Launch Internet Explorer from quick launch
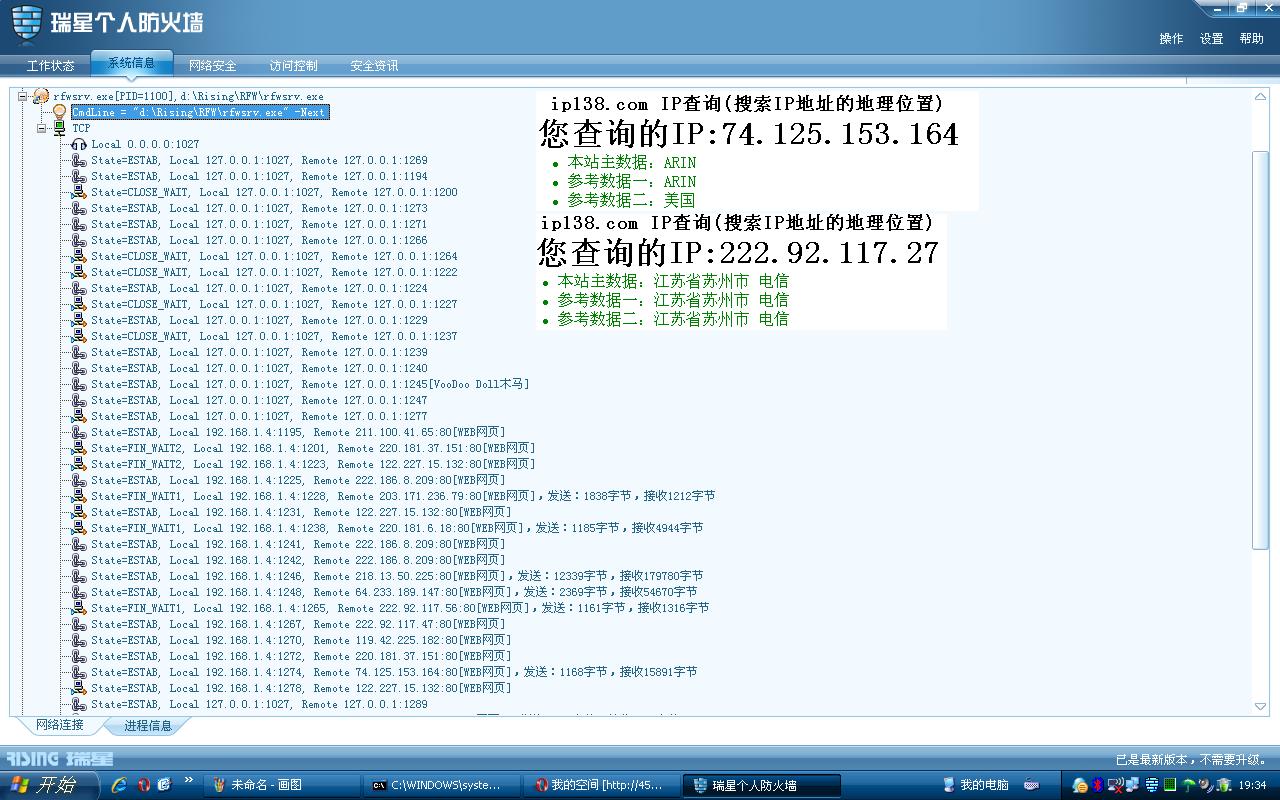Viewport: 1280px width, 800px height. click(119, 785)
